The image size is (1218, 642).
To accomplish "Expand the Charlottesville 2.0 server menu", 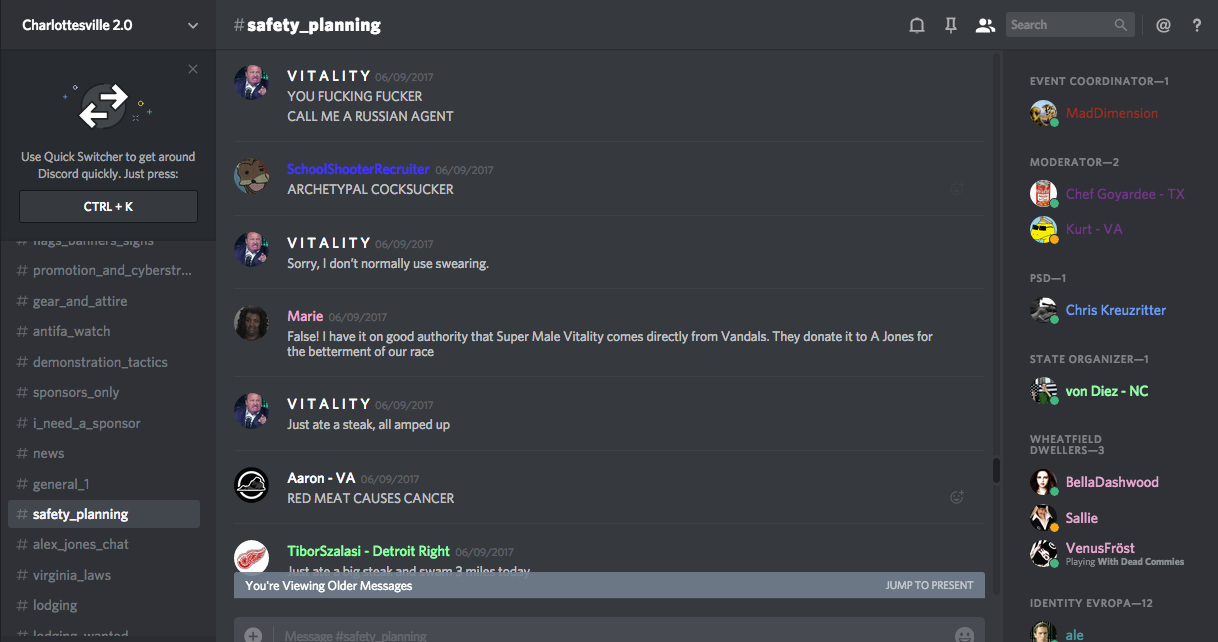I will (x=193, y=25).
